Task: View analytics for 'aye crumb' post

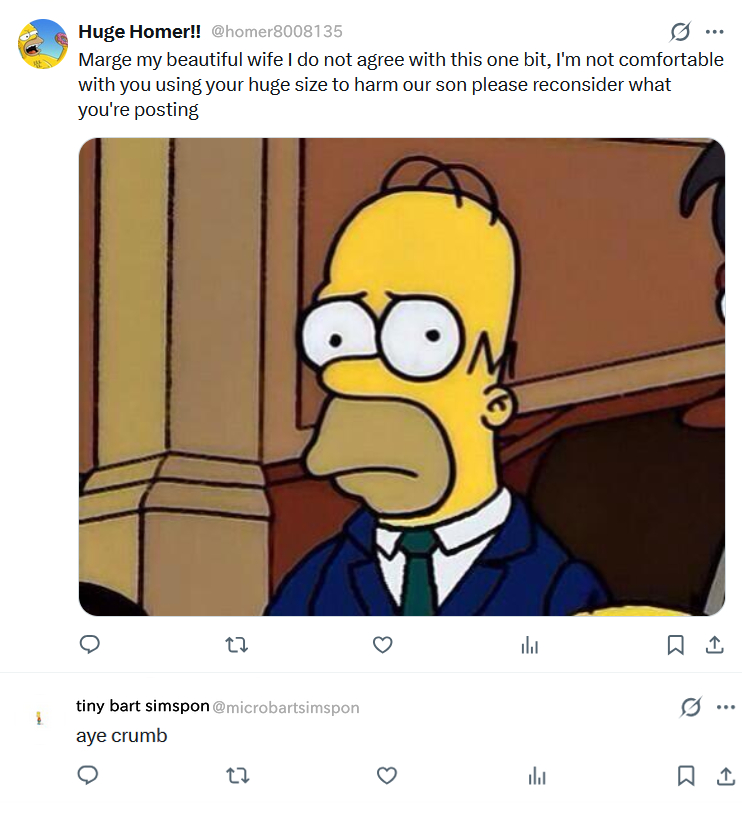Action: (x=537, y=776)
